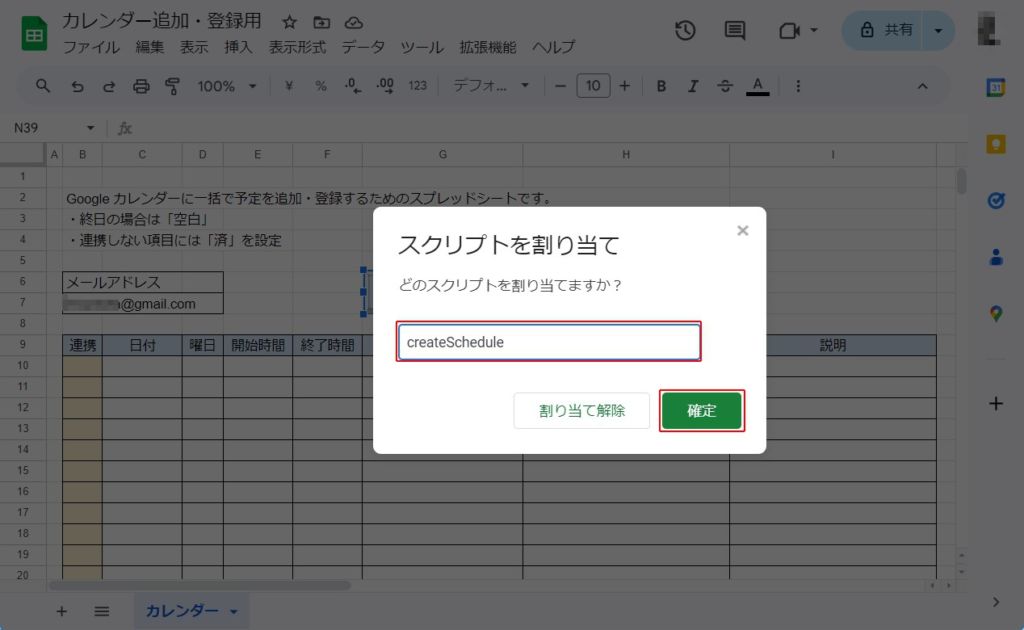Click the green 確定 button

click(702, 411)
